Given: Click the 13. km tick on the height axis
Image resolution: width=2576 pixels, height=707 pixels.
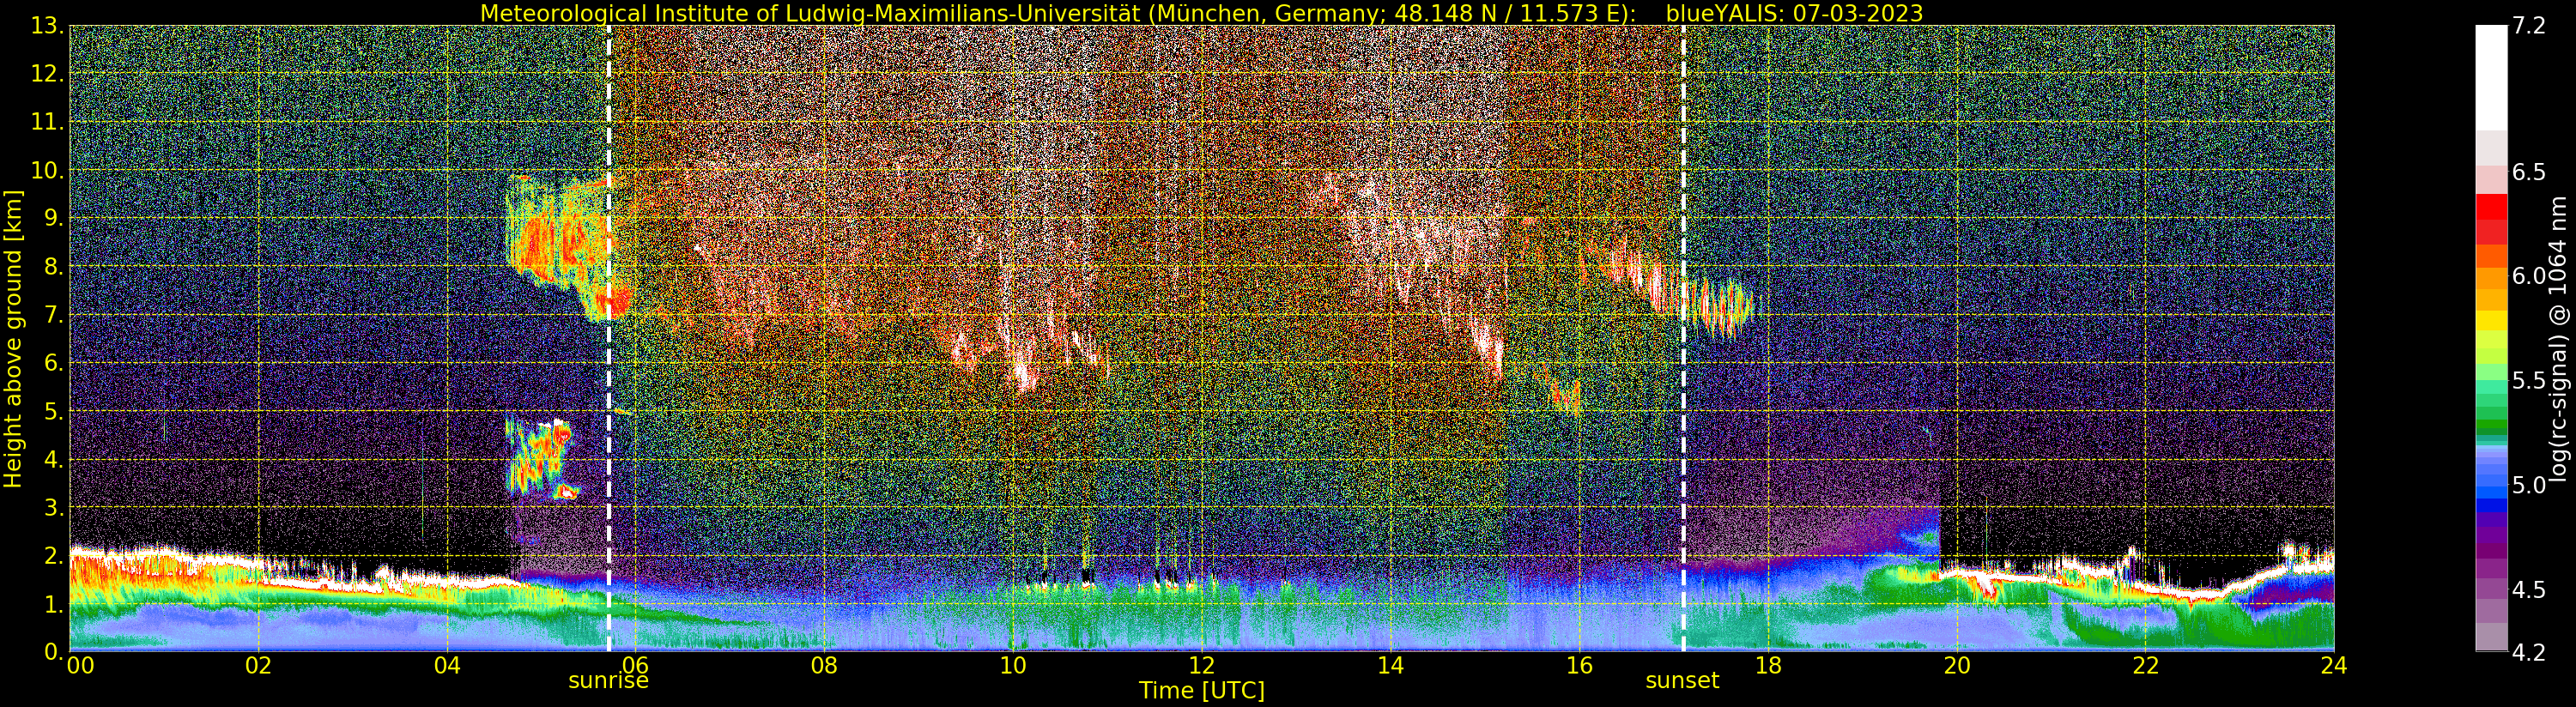Looking at the screenshot, I should point(48,26).
